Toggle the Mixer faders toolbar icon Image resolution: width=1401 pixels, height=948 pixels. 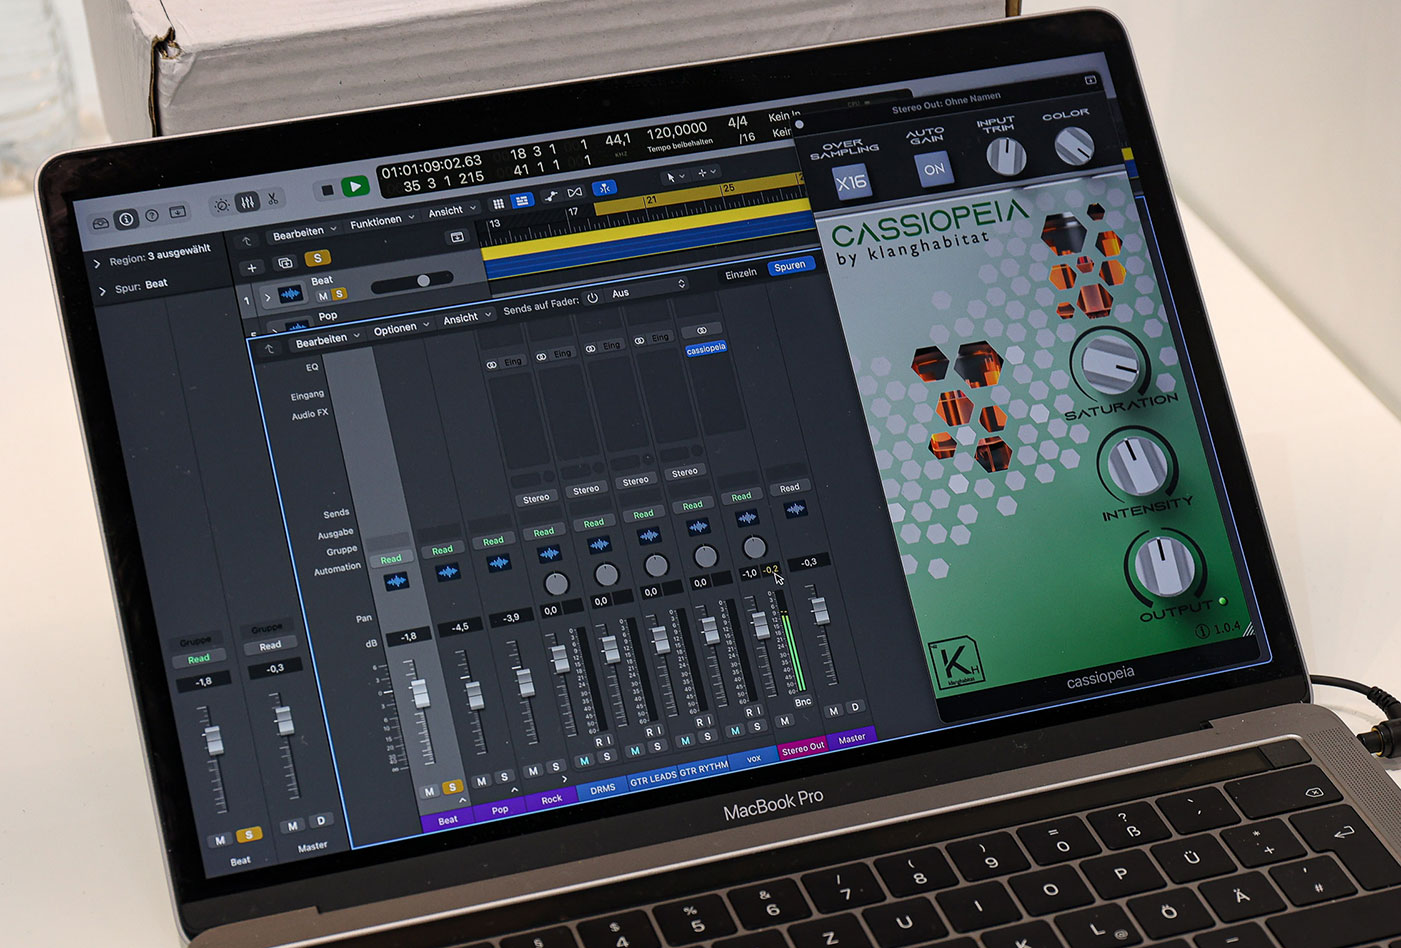tap(247, 201)
